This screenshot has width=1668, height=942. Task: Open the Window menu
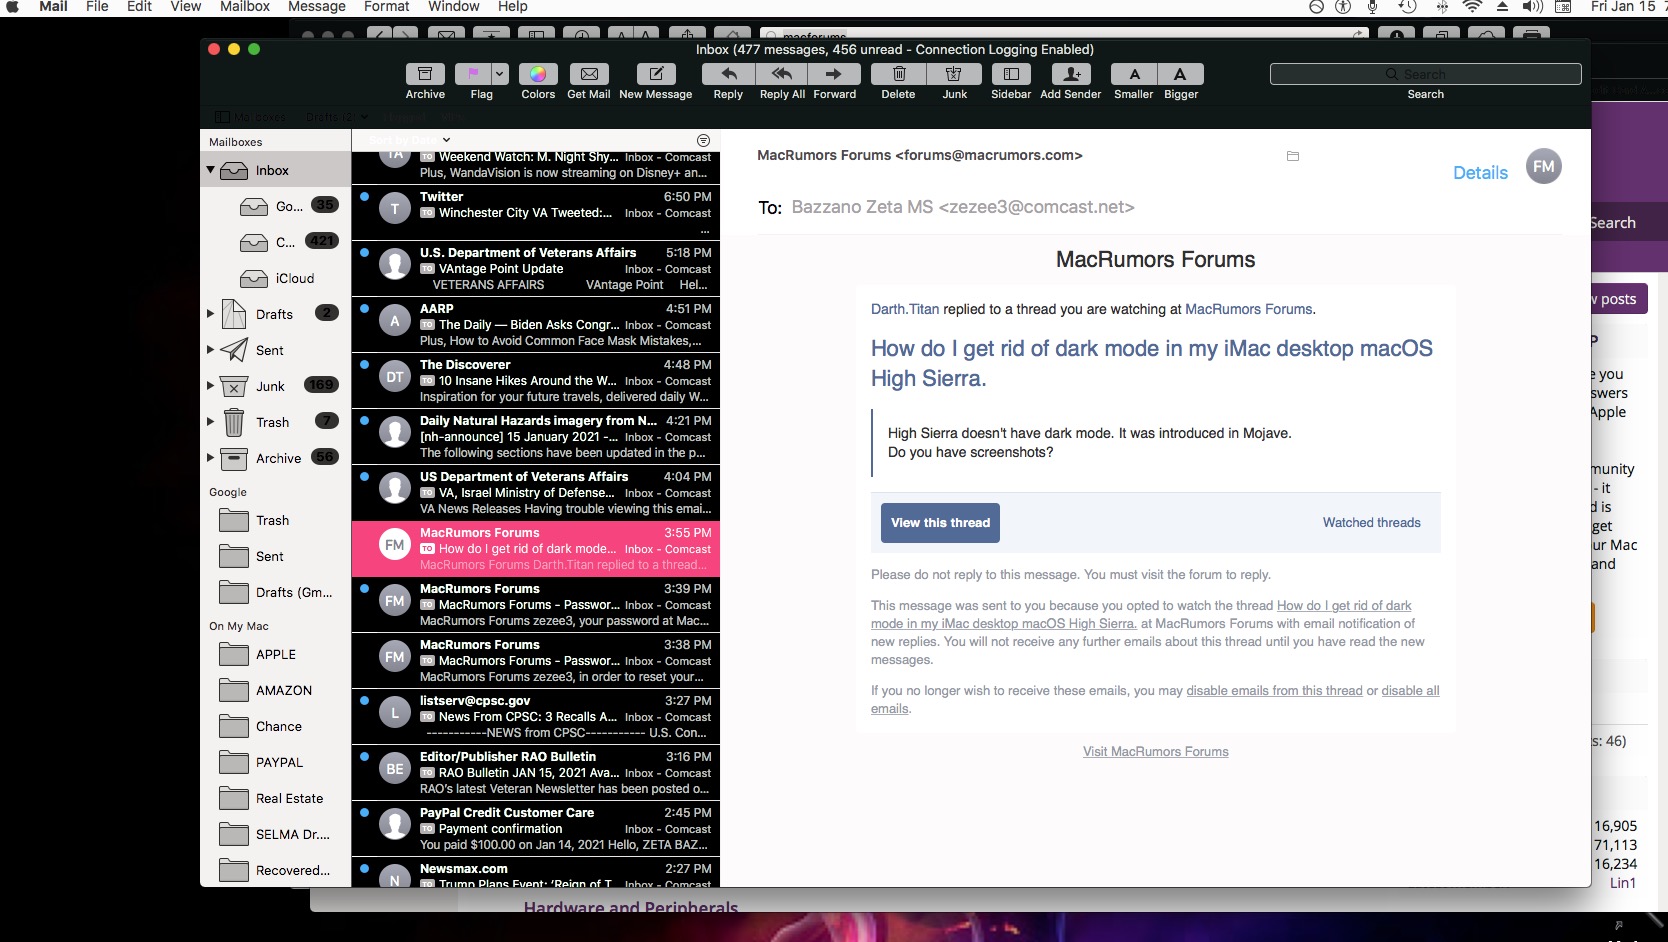tap(454, 6)
